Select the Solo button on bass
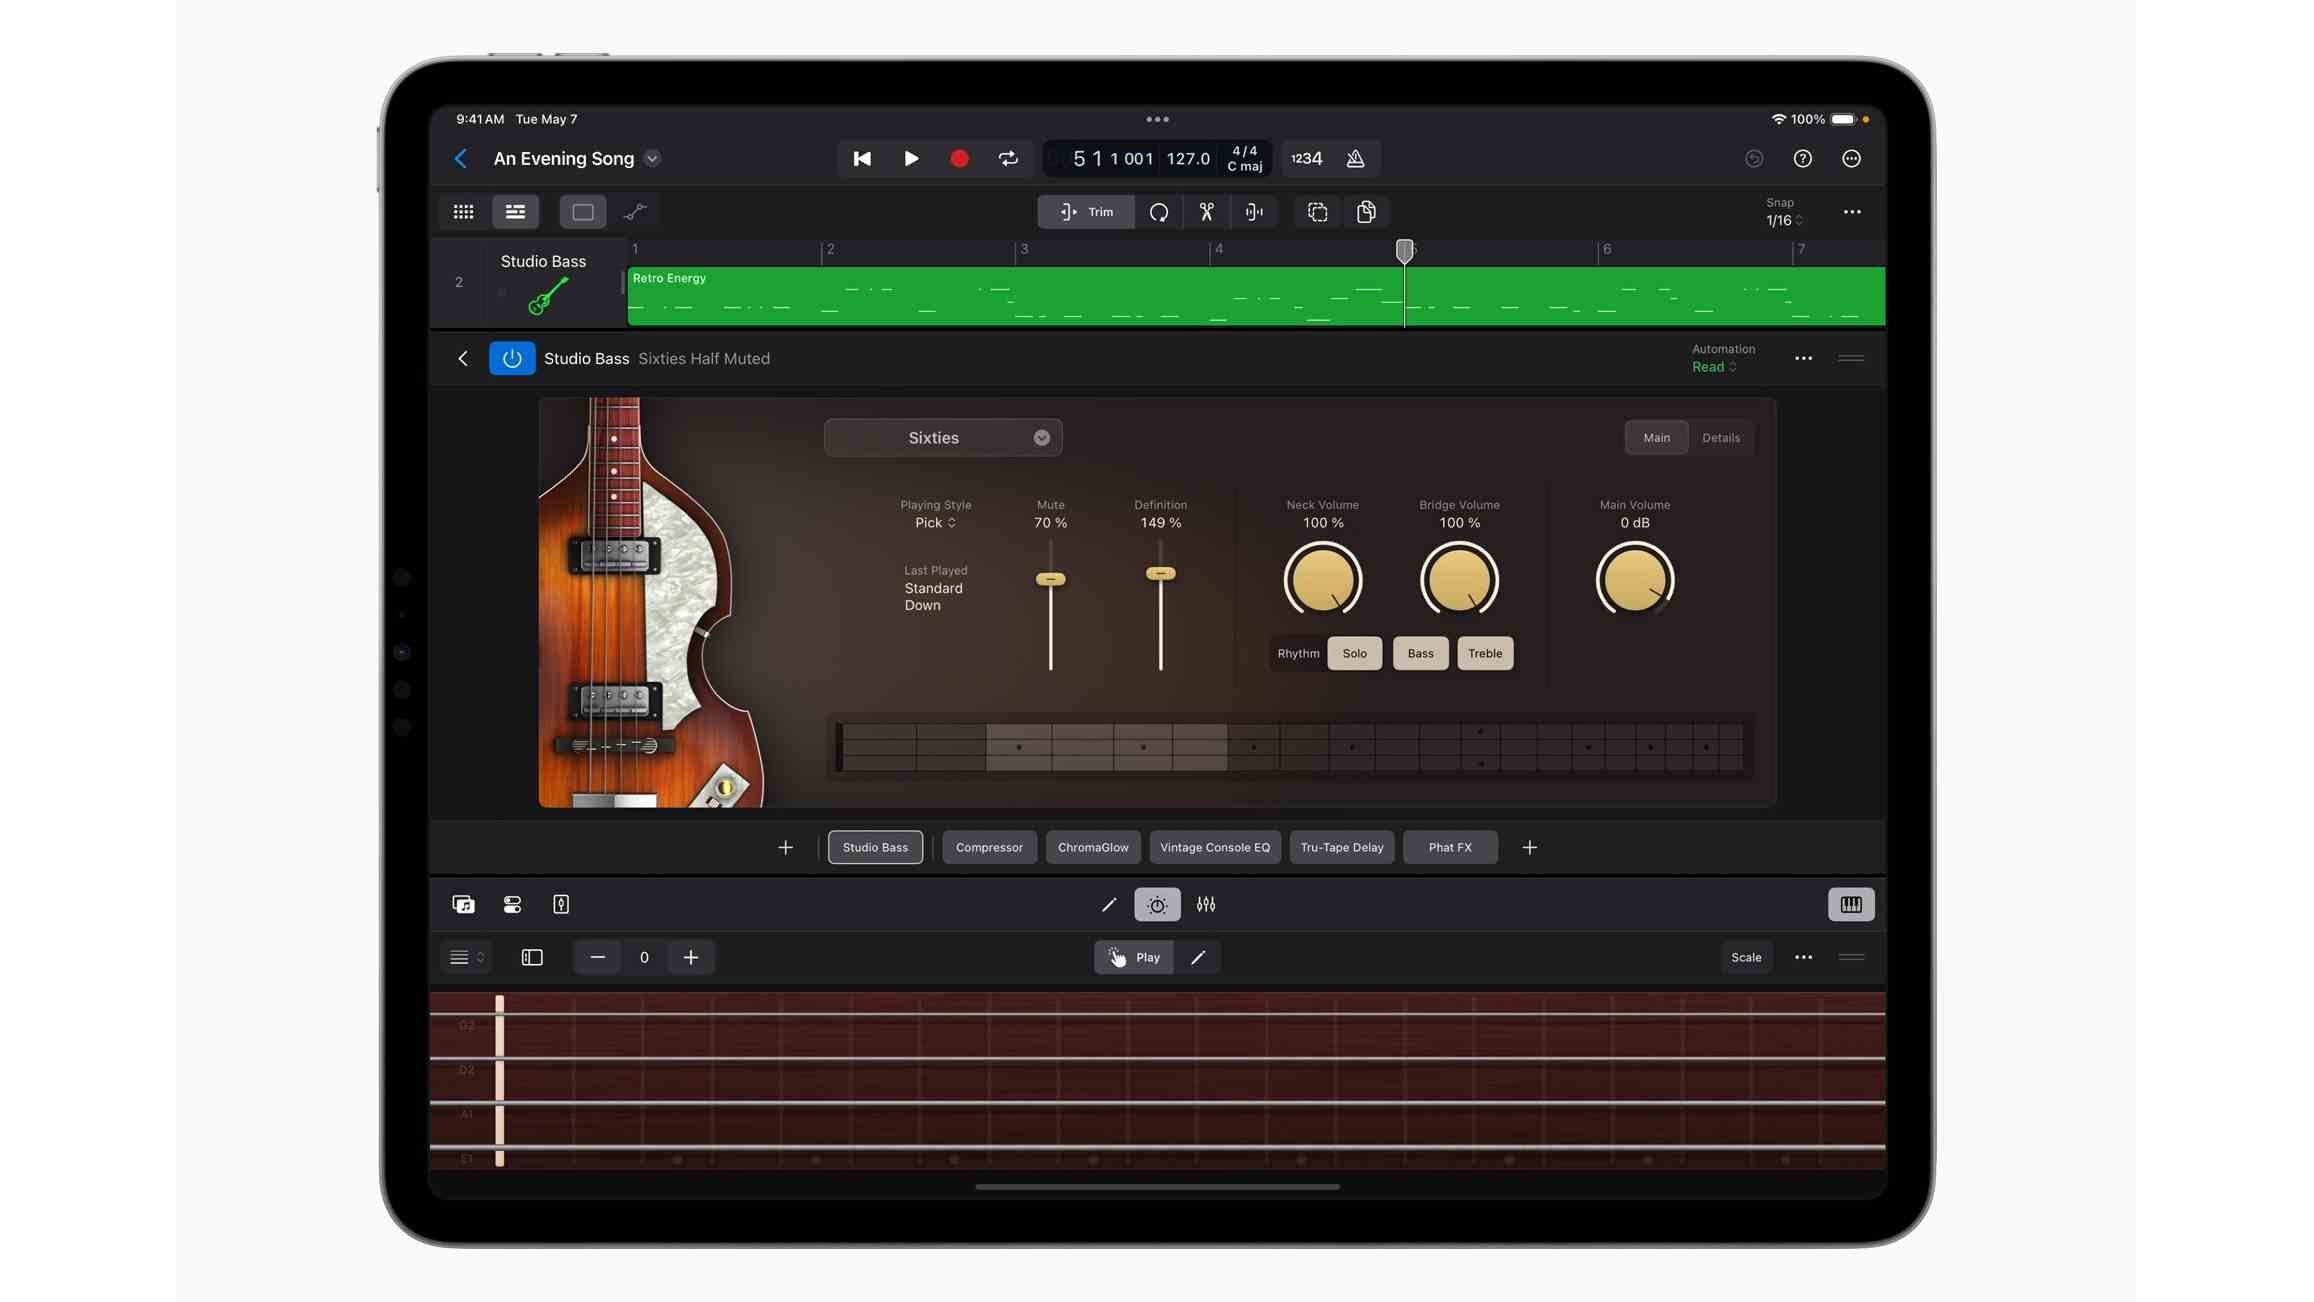 [1354, 653]
